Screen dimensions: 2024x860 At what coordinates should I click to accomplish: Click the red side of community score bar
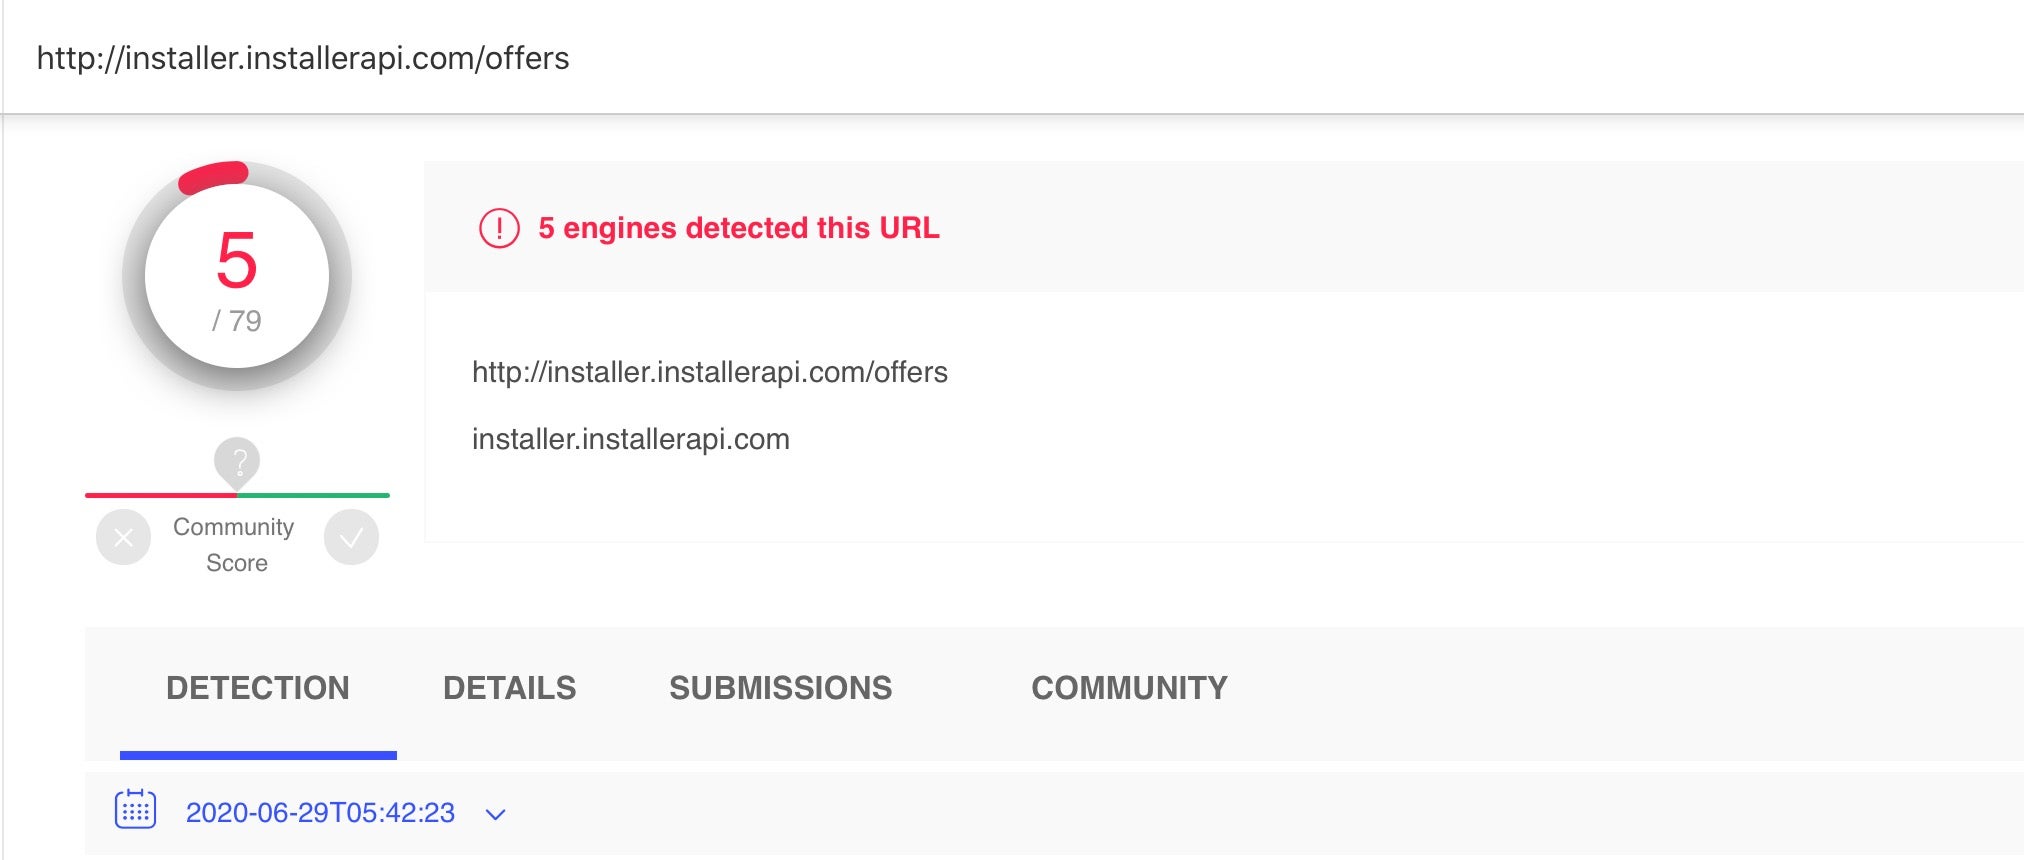tap(160, 495)
